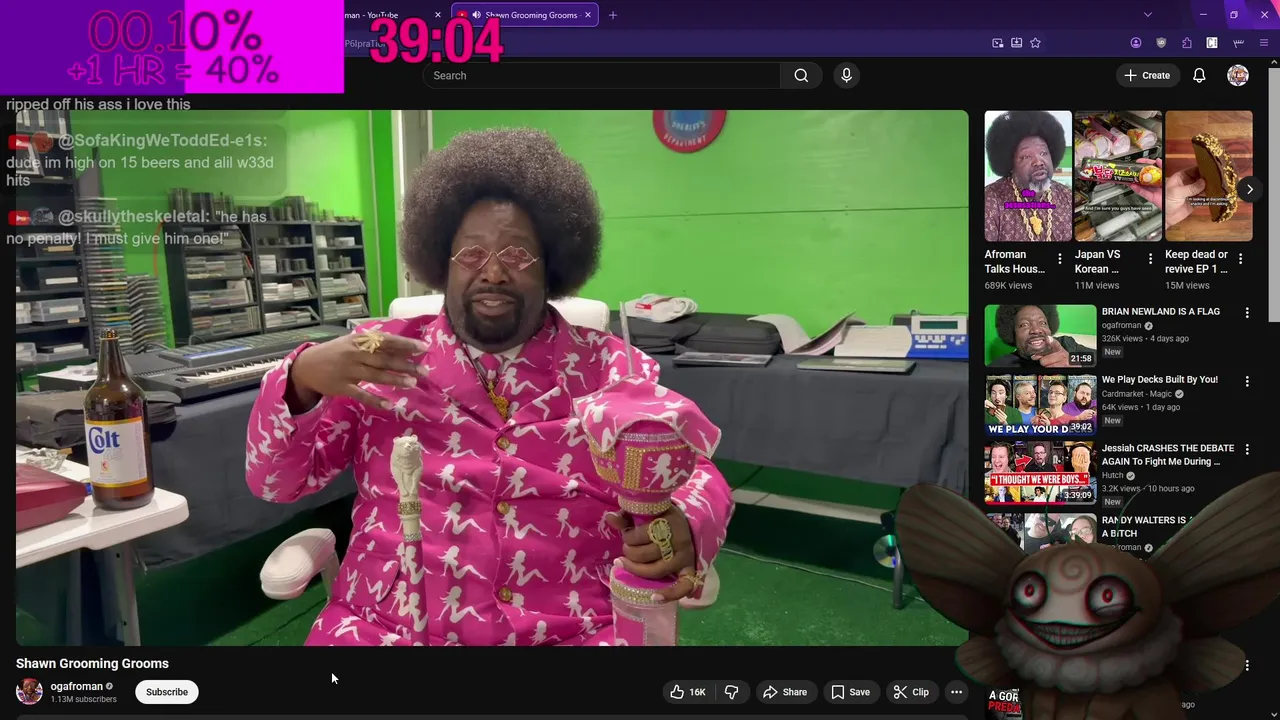Click the '1.13M subscribers' text
This screenshot has height=720, width=1280.
click(84, 699)
